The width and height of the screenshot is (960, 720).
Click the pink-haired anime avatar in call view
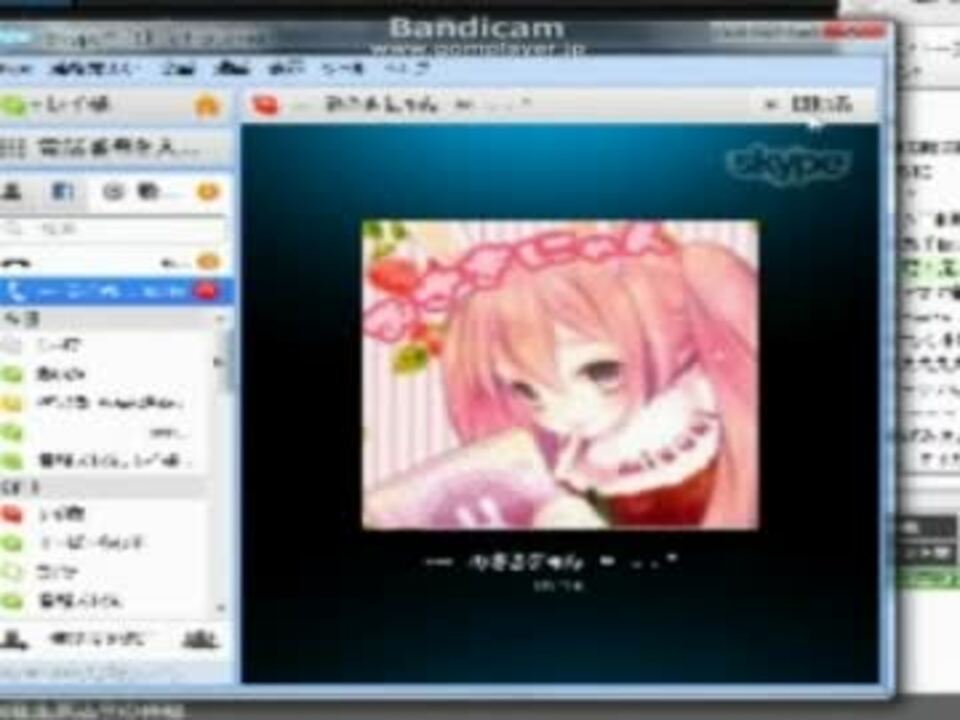(560, 374)
